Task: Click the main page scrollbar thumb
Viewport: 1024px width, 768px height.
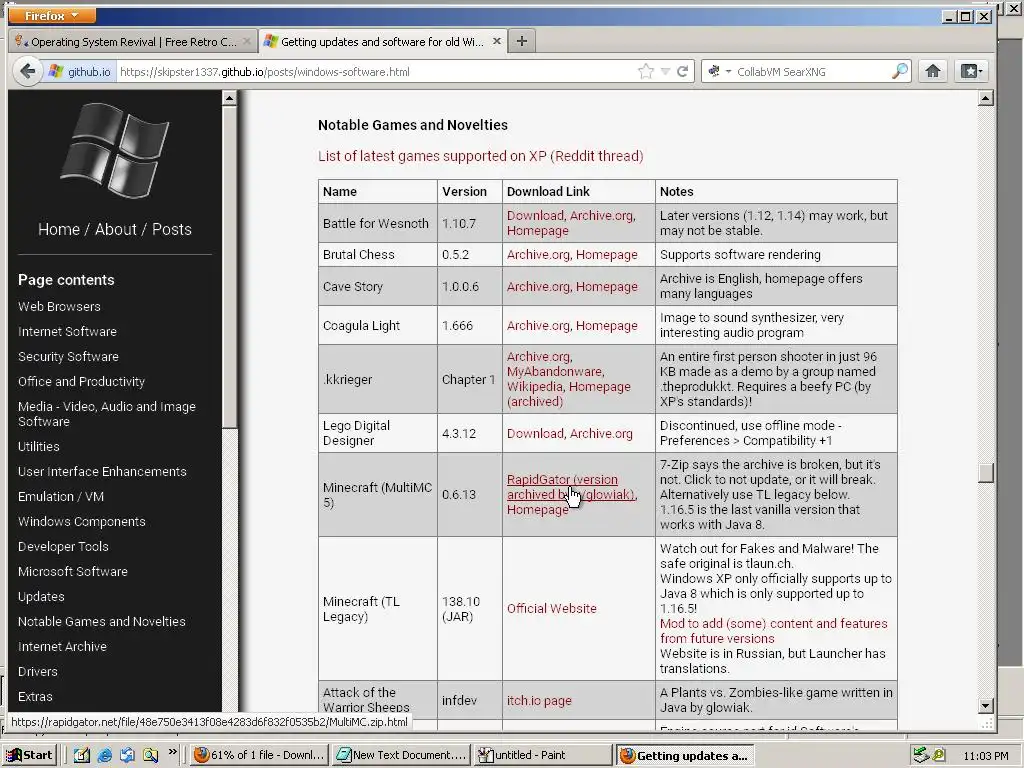Action: pyautogui.click(x=985, y=473)
